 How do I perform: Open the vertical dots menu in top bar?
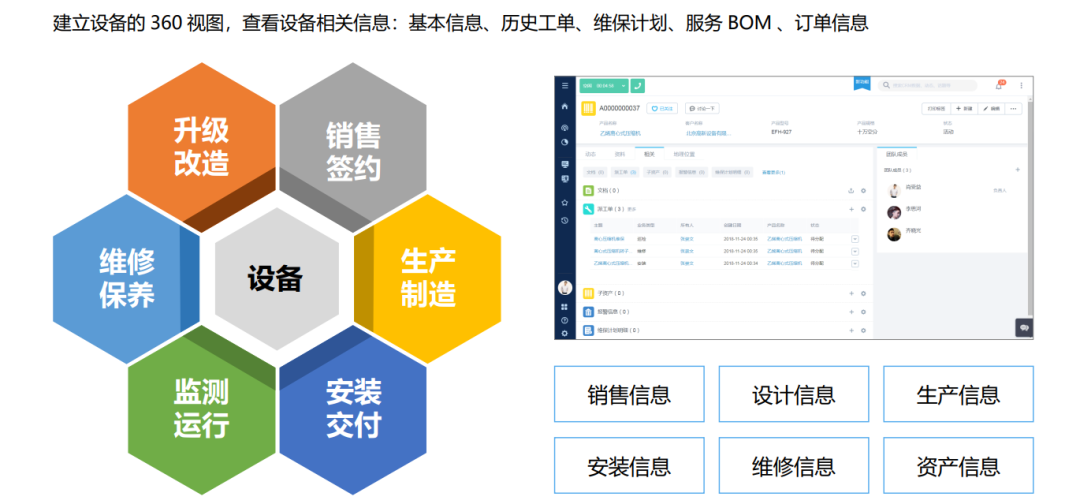[x=1021, y=85]
